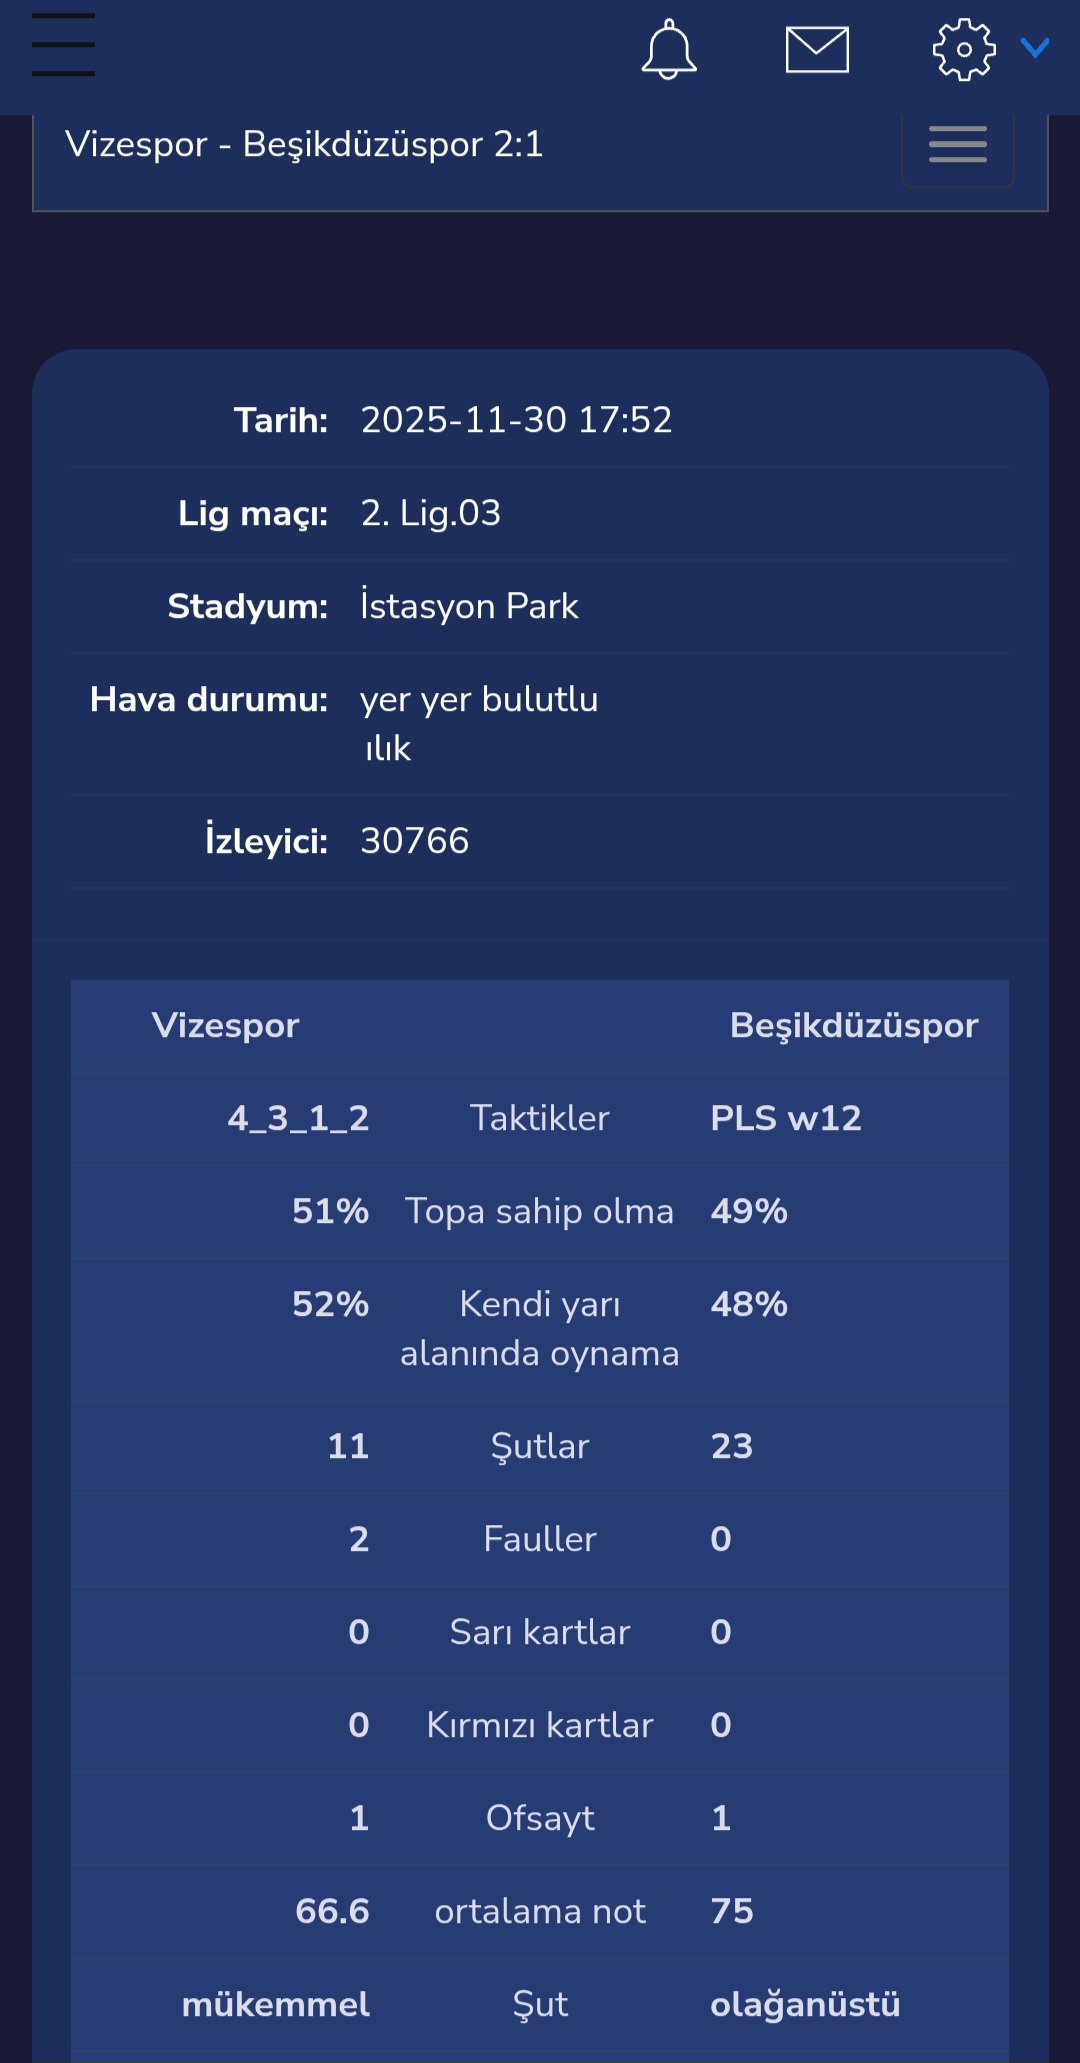
Task: Open the settings gear icon
Action: (964, 49)
